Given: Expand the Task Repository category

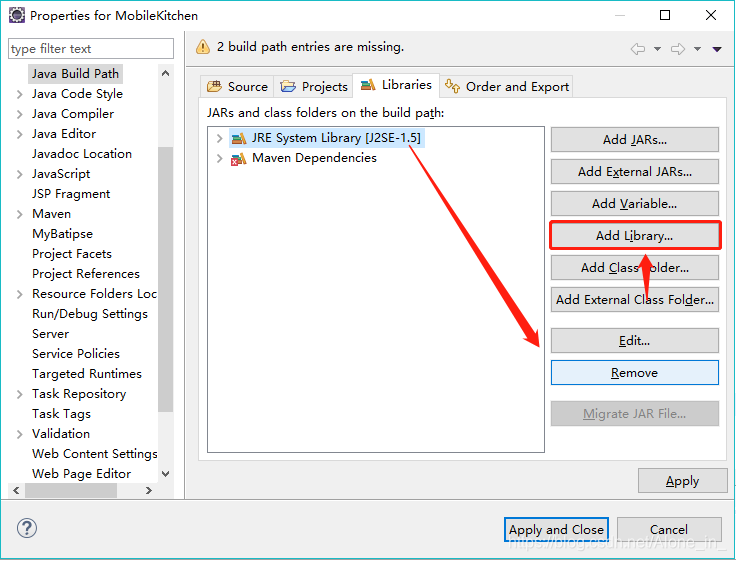Looking at the screenshot, I should coord(19,394).
